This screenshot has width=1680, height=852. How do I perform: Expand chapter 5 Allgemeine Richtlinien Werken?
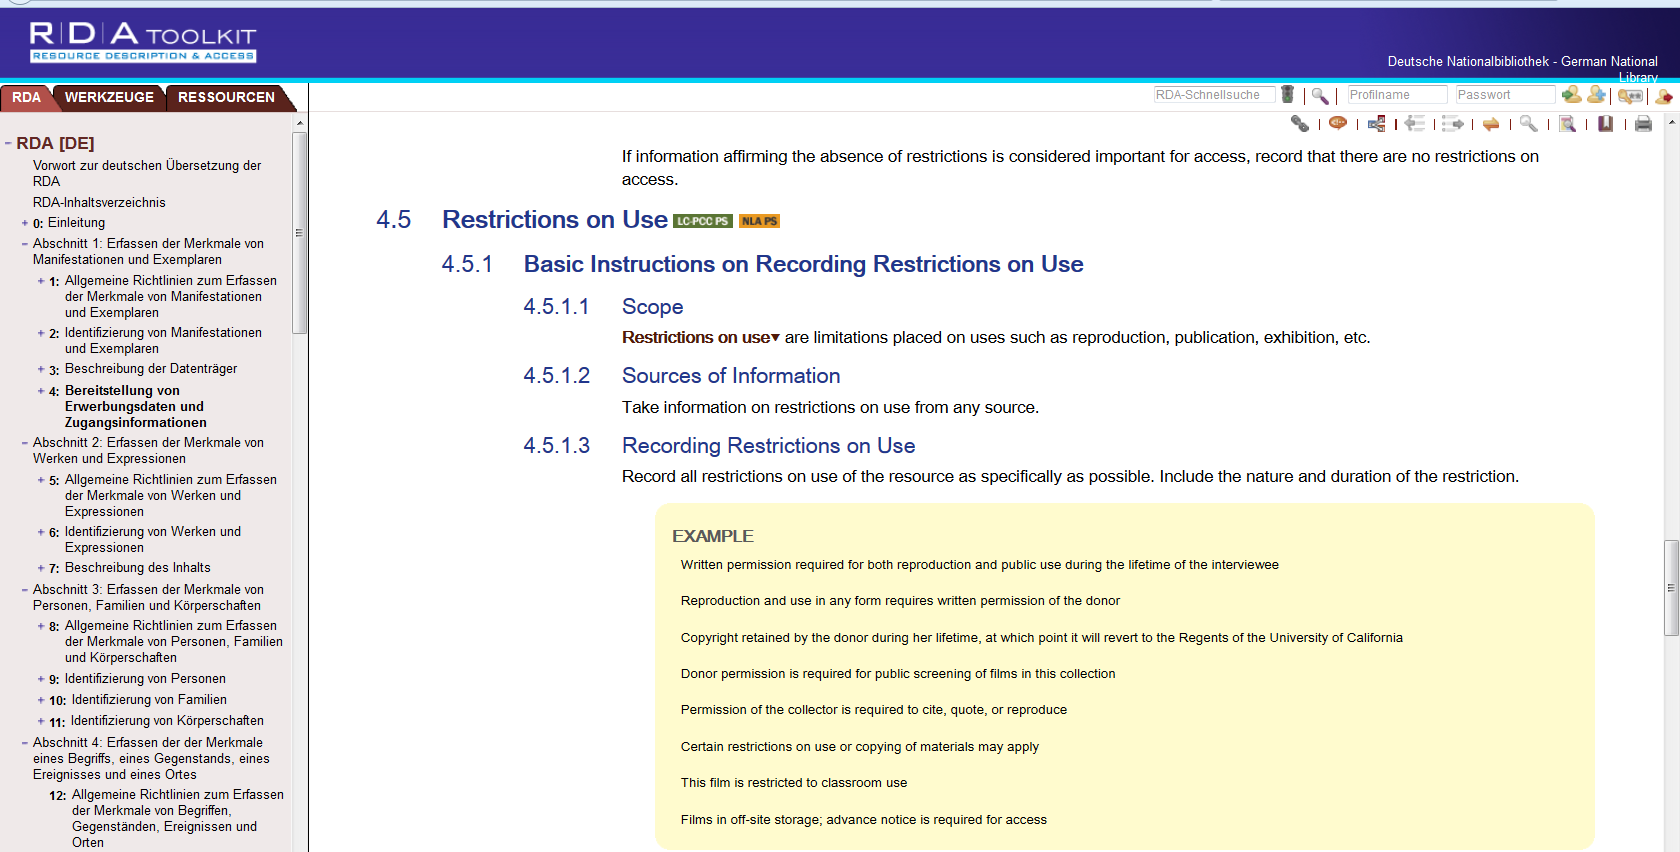pos(41,480)
